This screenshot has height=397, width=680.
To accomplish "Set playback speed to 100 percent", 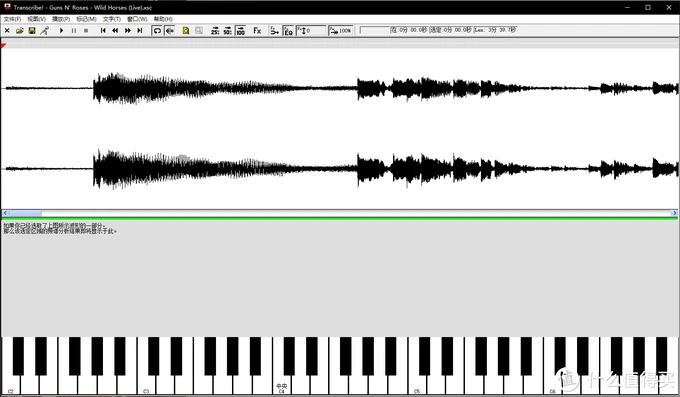I will tap(240, 30).
